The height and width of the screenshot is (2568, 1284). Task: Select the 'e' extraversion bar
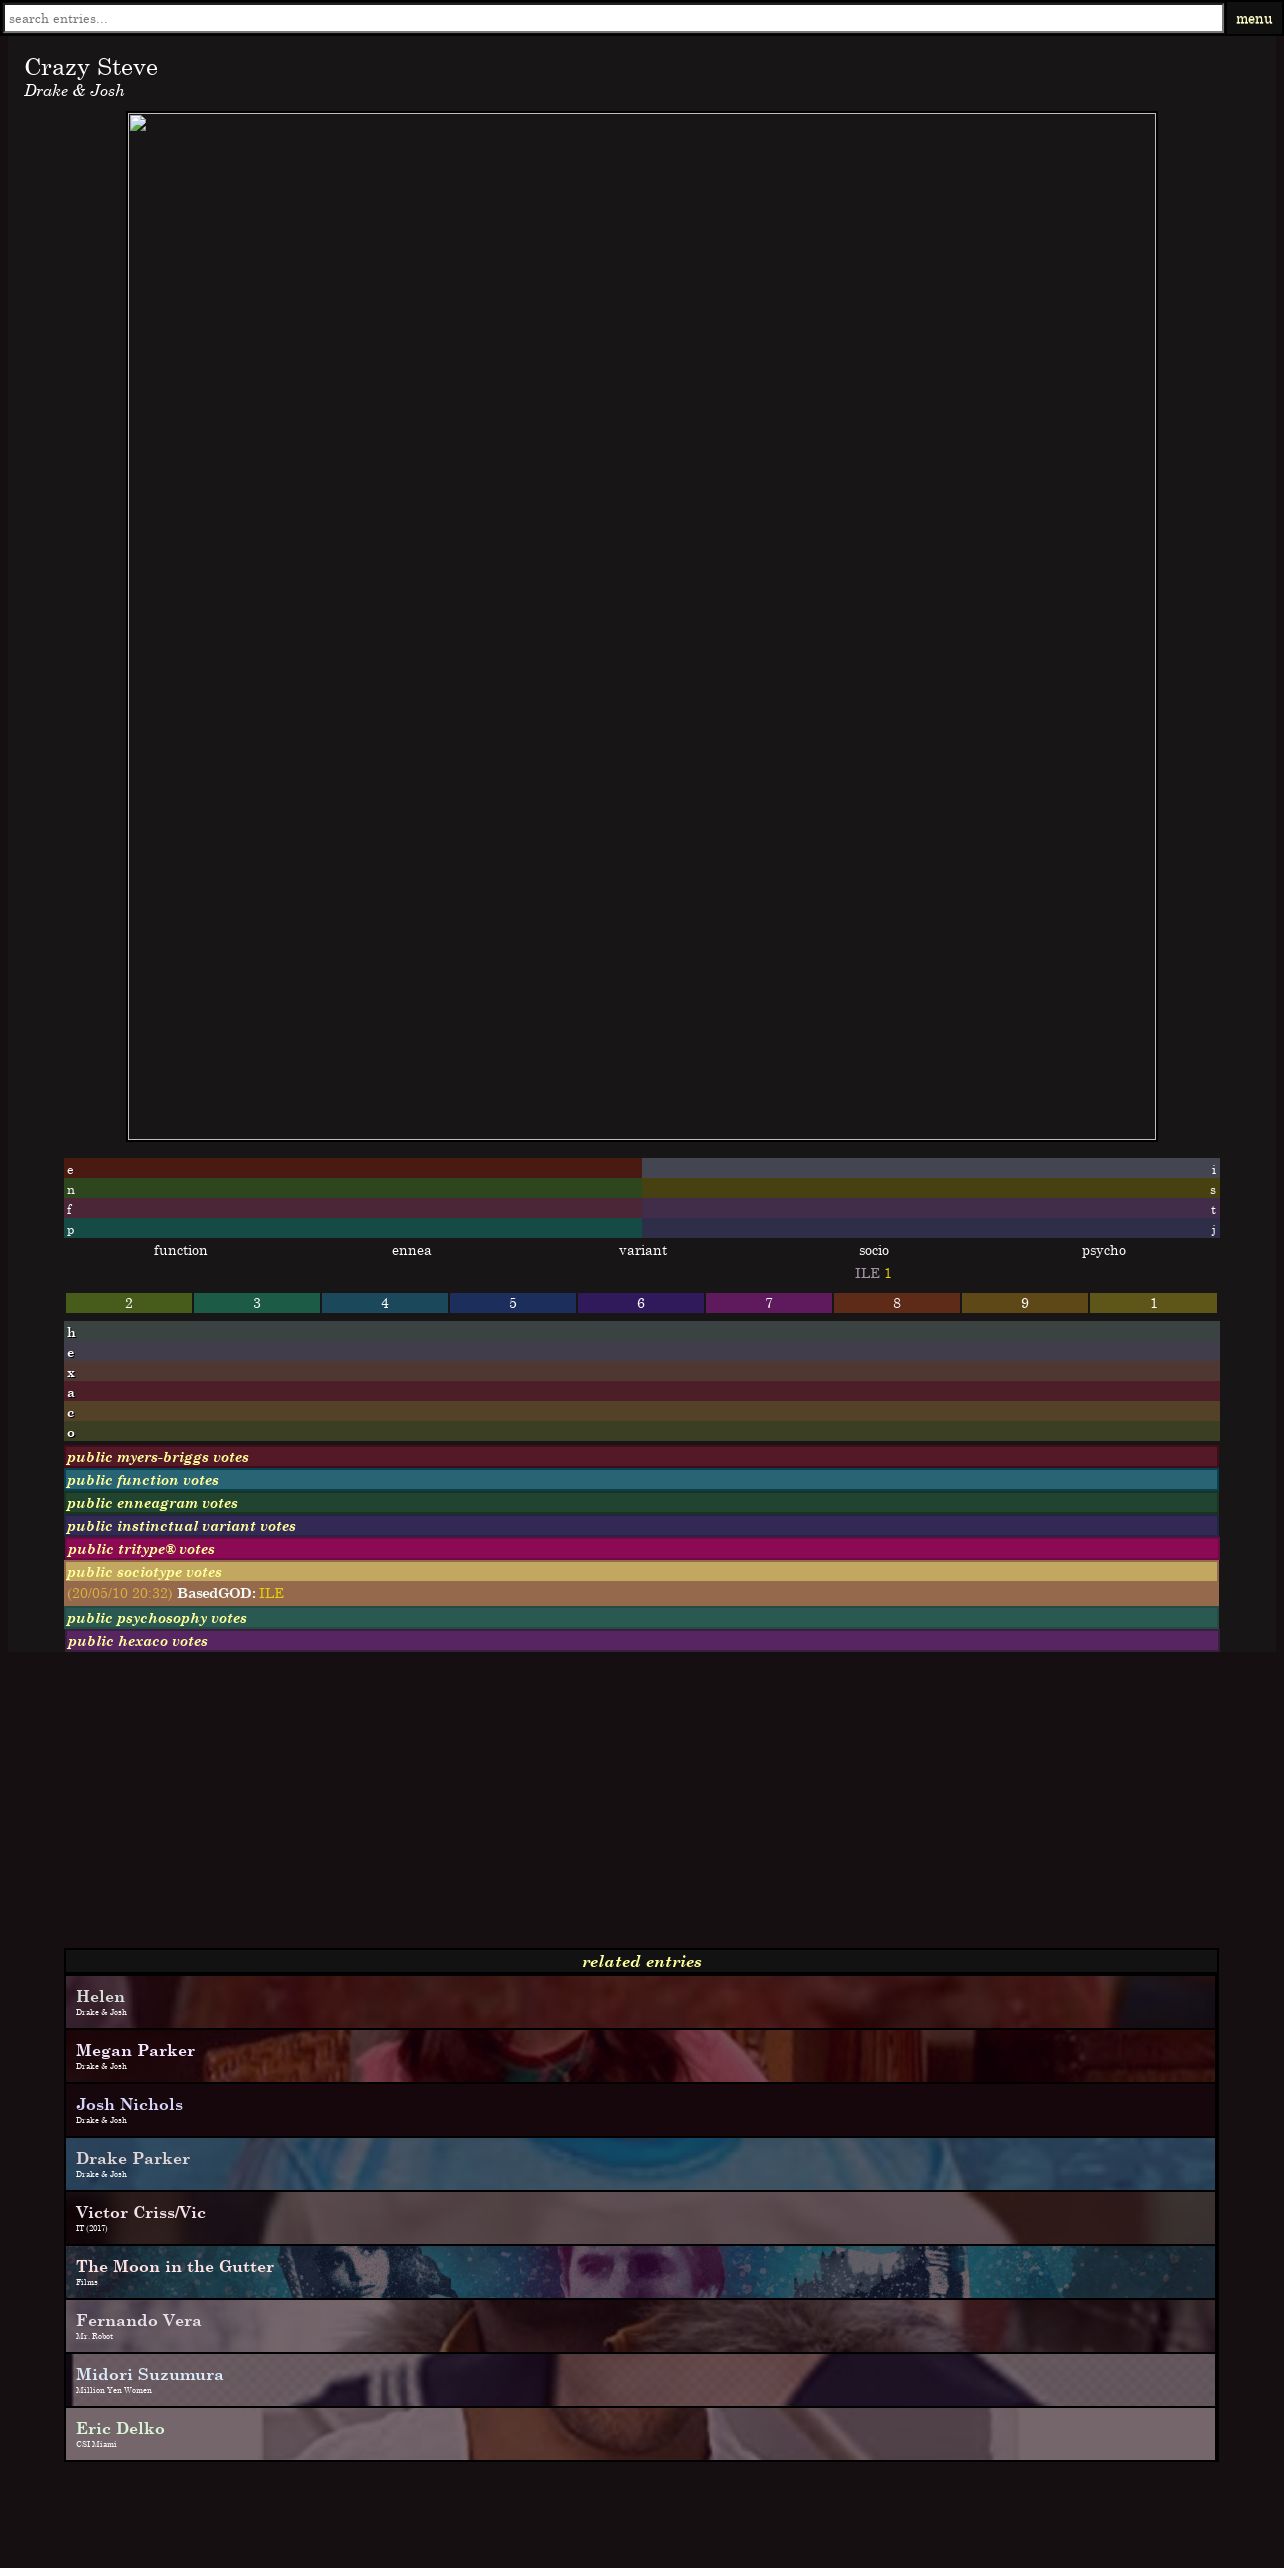pyautogui.click(x=353, y=1169)
